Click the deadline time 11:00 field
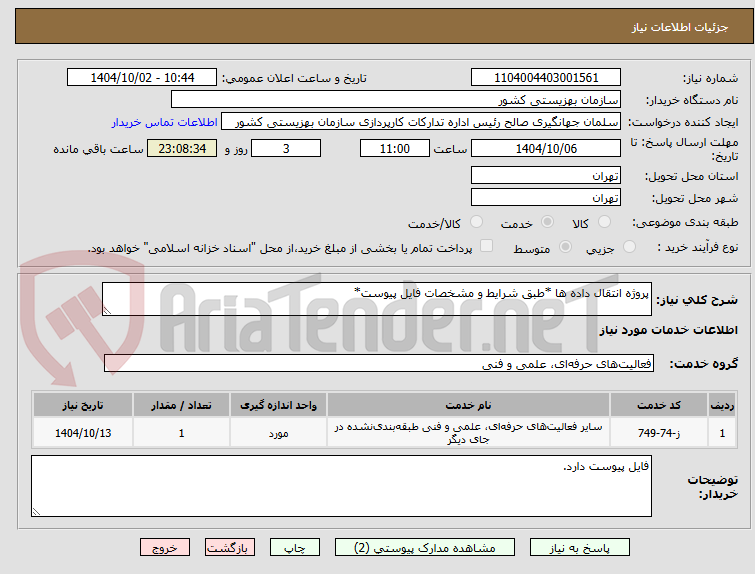Image resolution: width=755 pixels, height=574 pixels. pos(395,148)
